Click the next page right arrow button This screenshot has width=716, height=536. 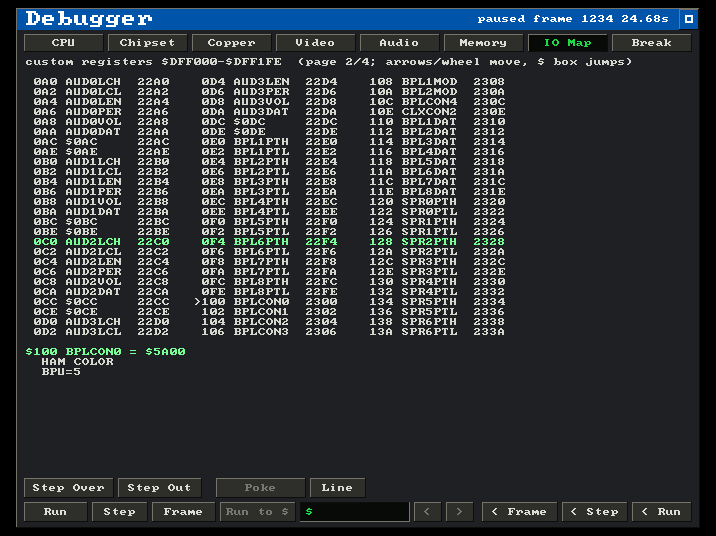point(459,512)
